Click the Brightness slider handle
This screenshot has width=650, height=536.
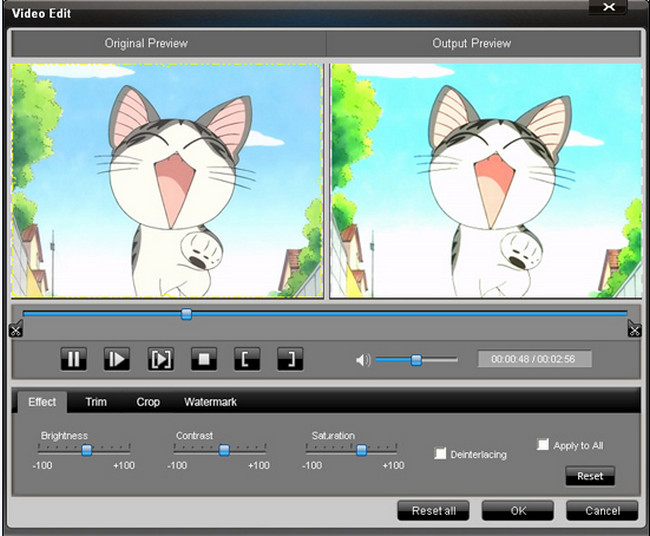coord(87,450)
